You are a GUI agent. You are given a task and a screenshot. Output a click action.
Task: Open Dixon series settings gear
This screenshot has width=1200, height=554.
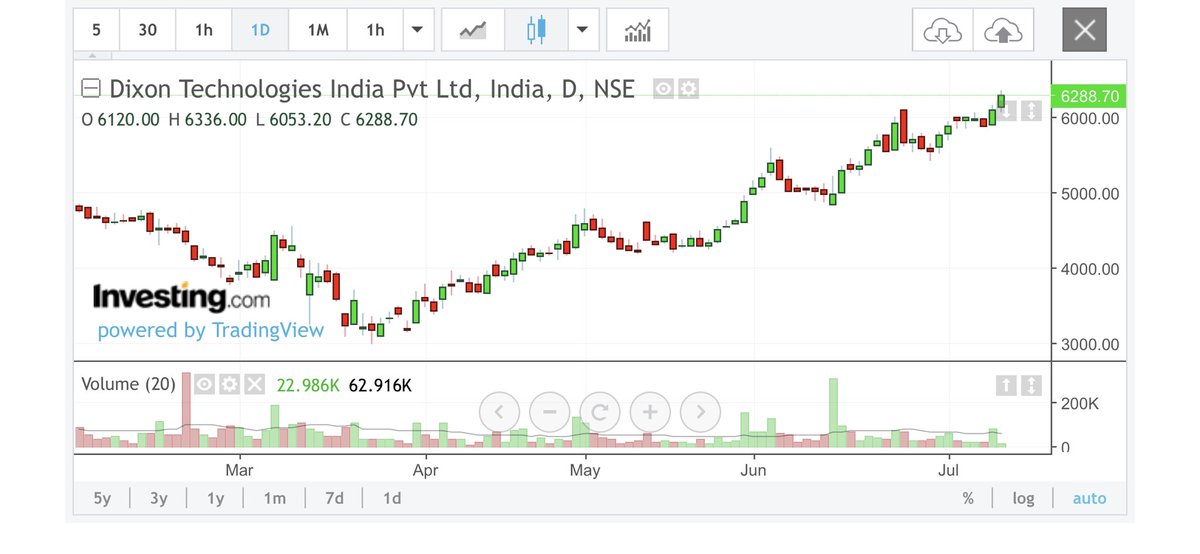(688, 89)
